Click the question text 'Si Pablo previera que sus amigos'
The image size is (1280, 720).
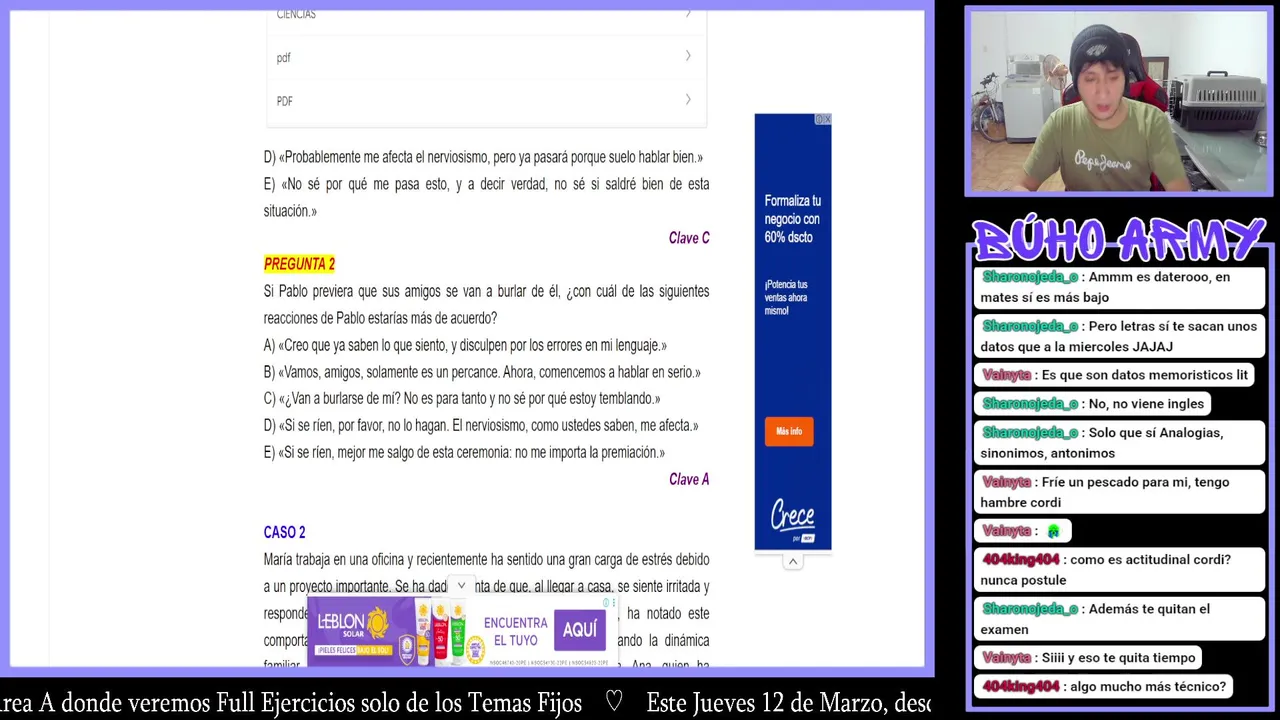[x=486, y=304]
